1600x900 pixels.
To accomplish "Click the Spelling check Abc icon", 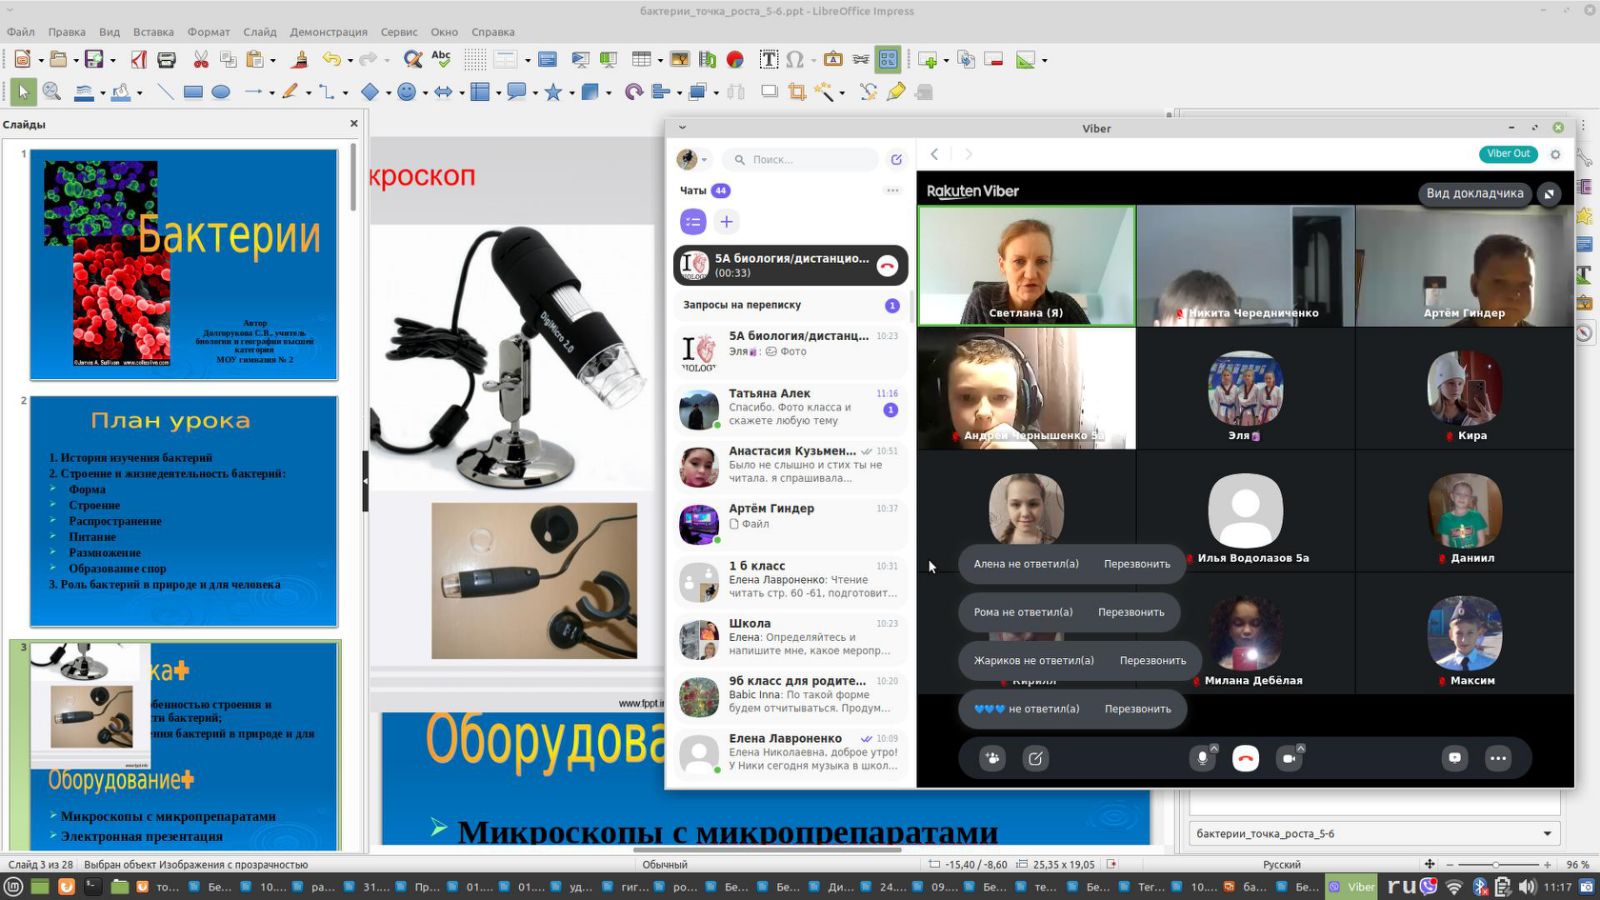I will point(441,60).
